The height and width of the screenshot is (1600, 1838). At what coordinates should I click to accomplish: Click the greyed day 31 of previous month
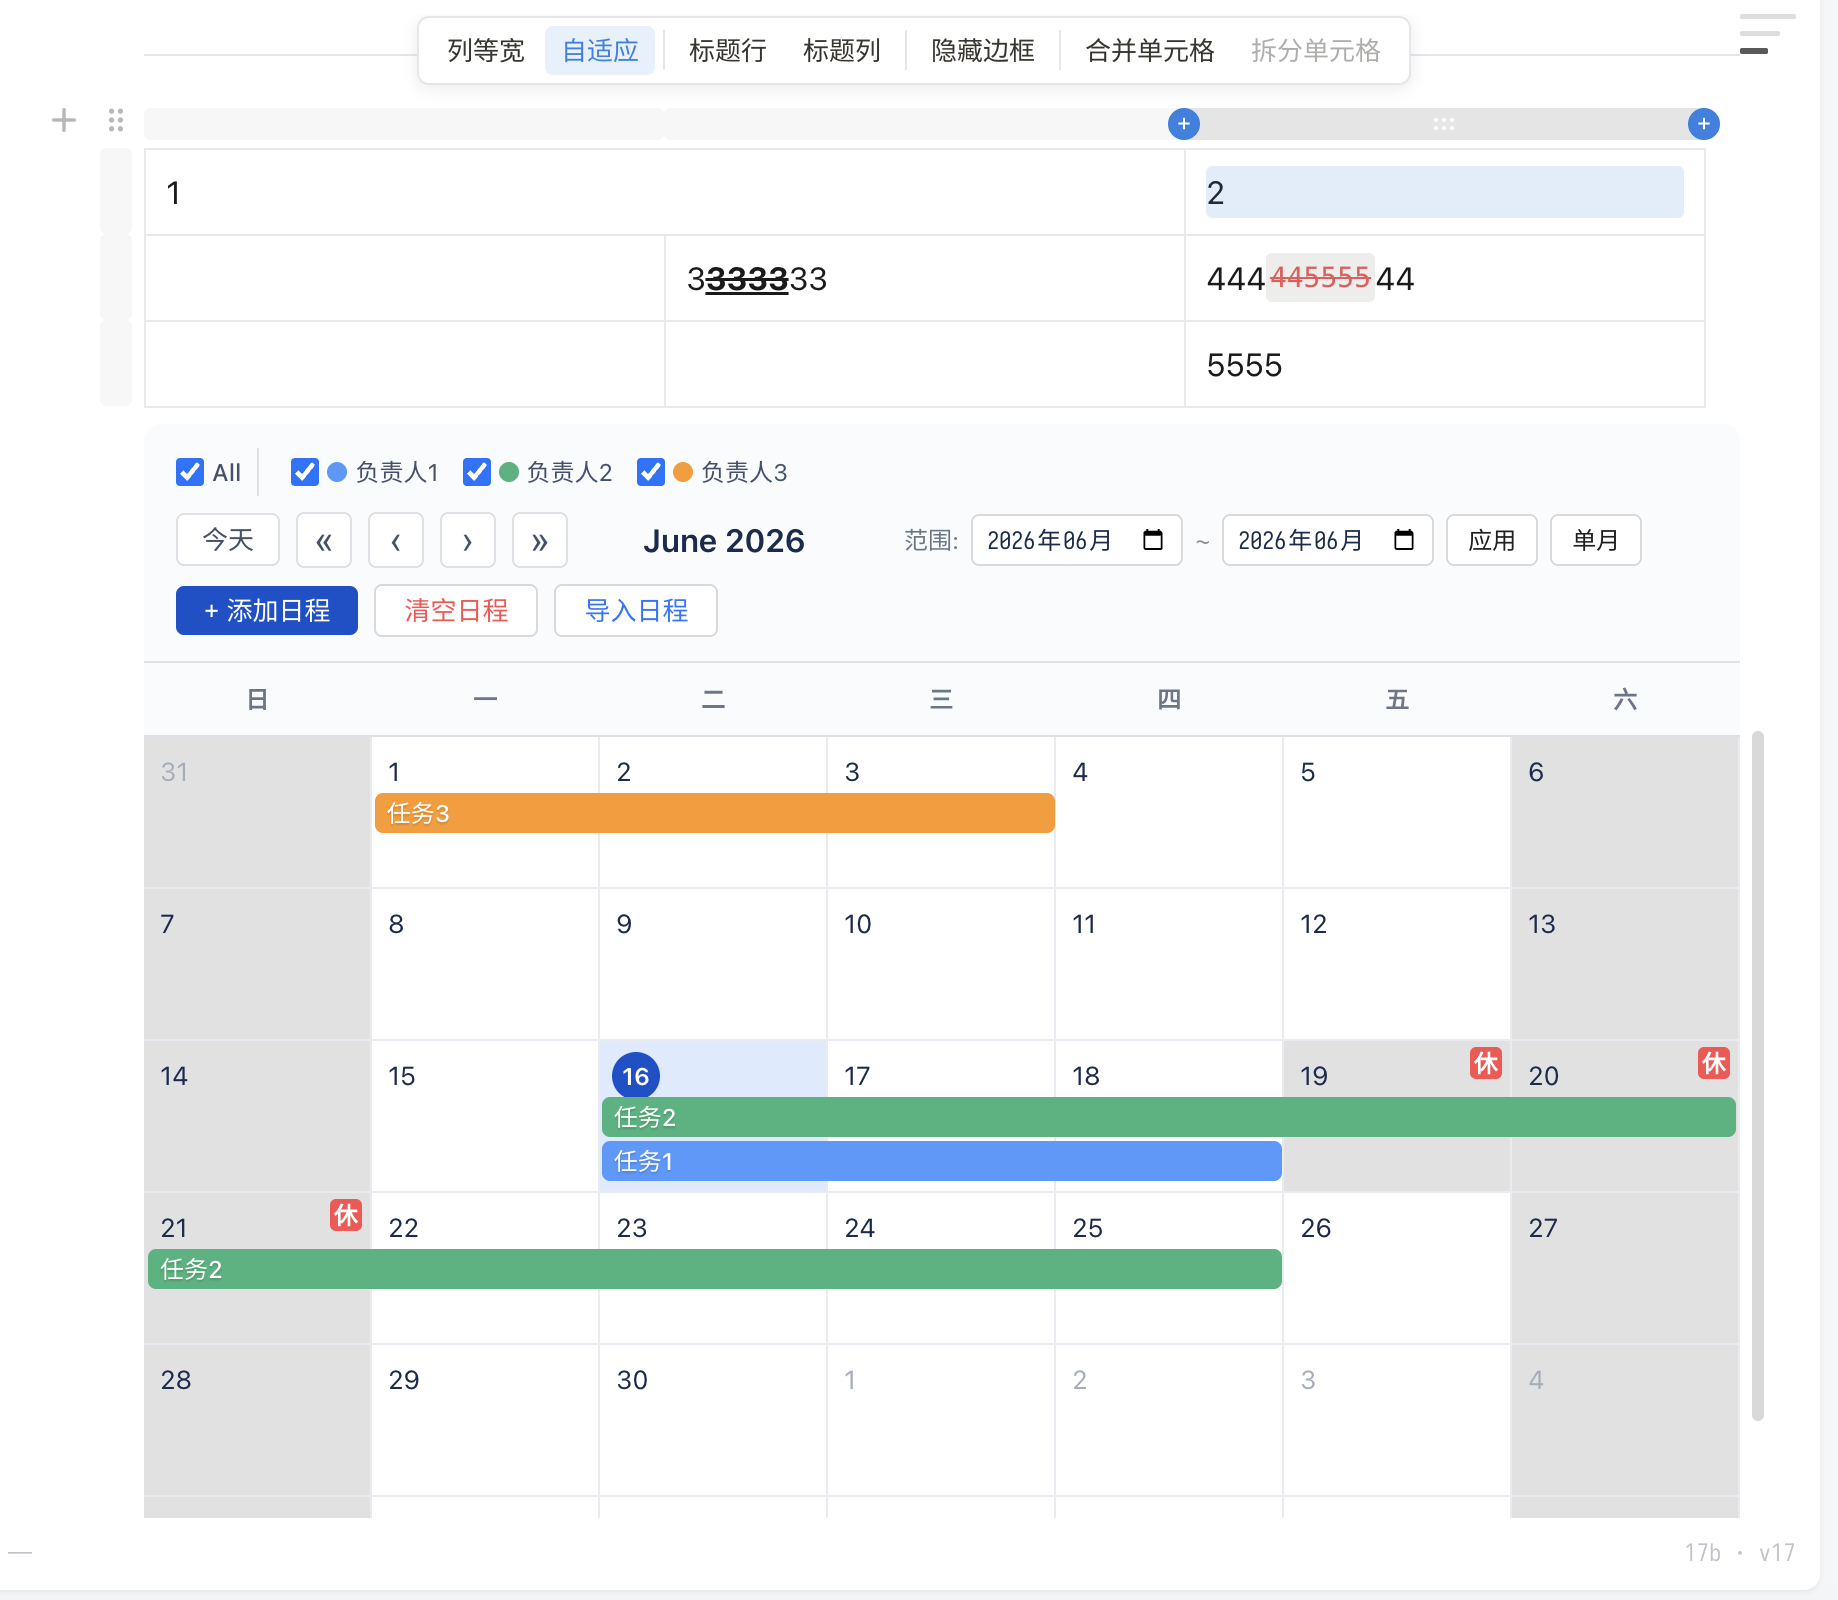pyautogui.click(x=257, y=812)
